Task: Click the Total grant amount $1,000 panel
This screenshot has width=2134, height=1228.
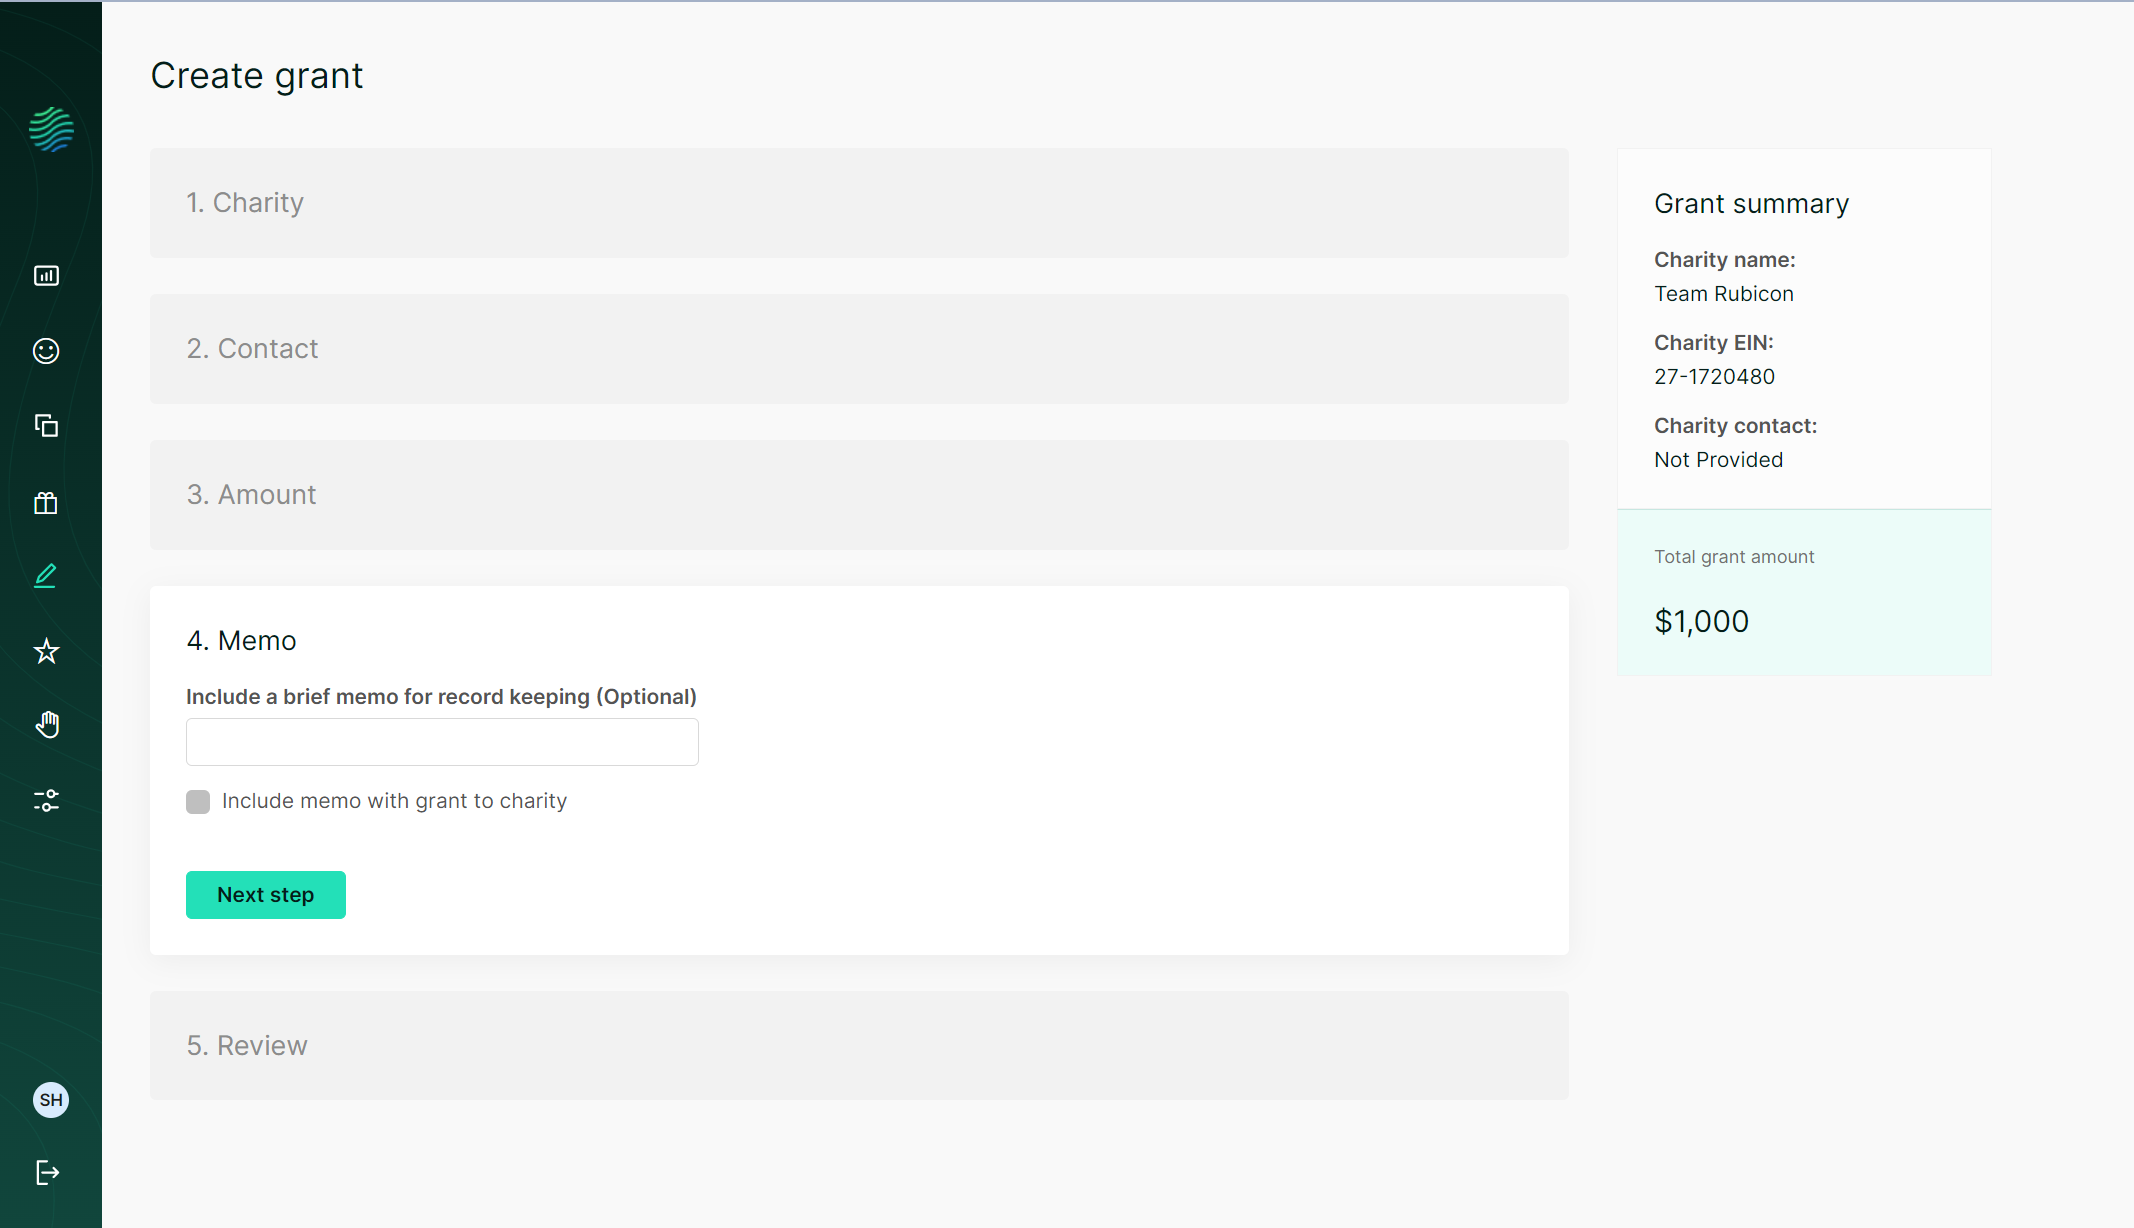Action: [1803, 593]
